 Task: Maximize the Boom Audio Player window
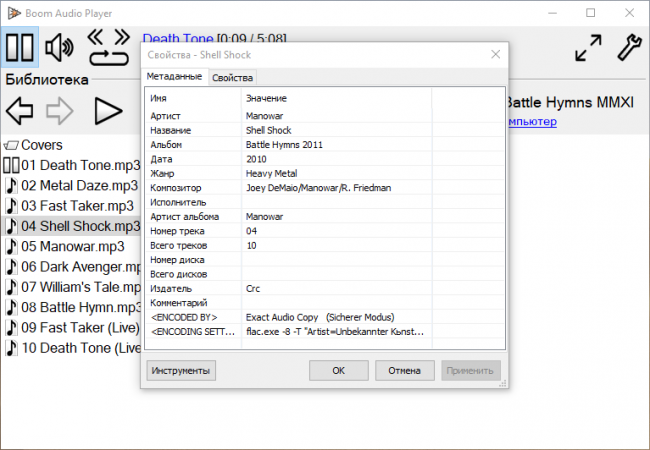coord(591,13)
